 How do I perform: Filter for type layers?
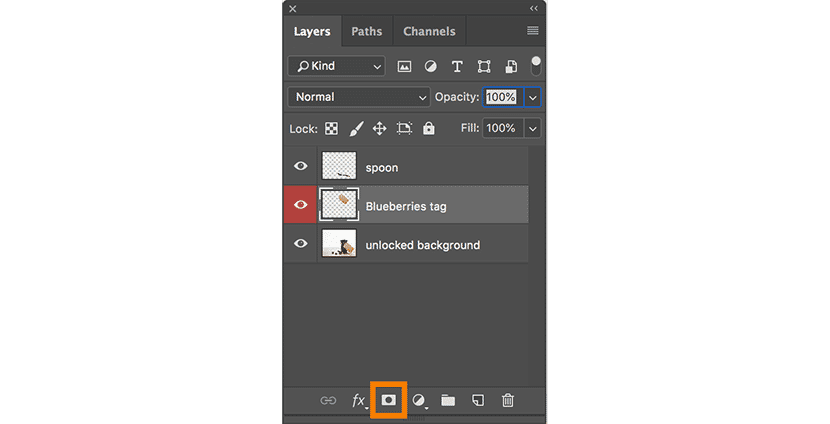coord(457,67)
